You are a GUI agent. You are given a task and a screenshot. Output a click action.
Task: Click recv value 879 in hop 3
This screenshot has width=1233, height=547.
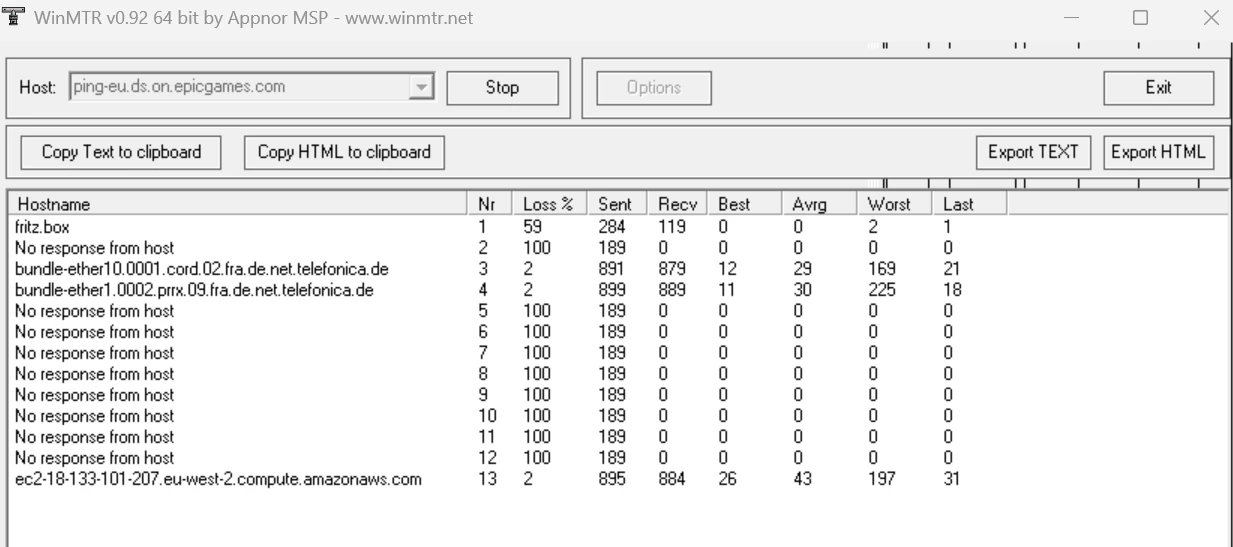click(672, 269)
